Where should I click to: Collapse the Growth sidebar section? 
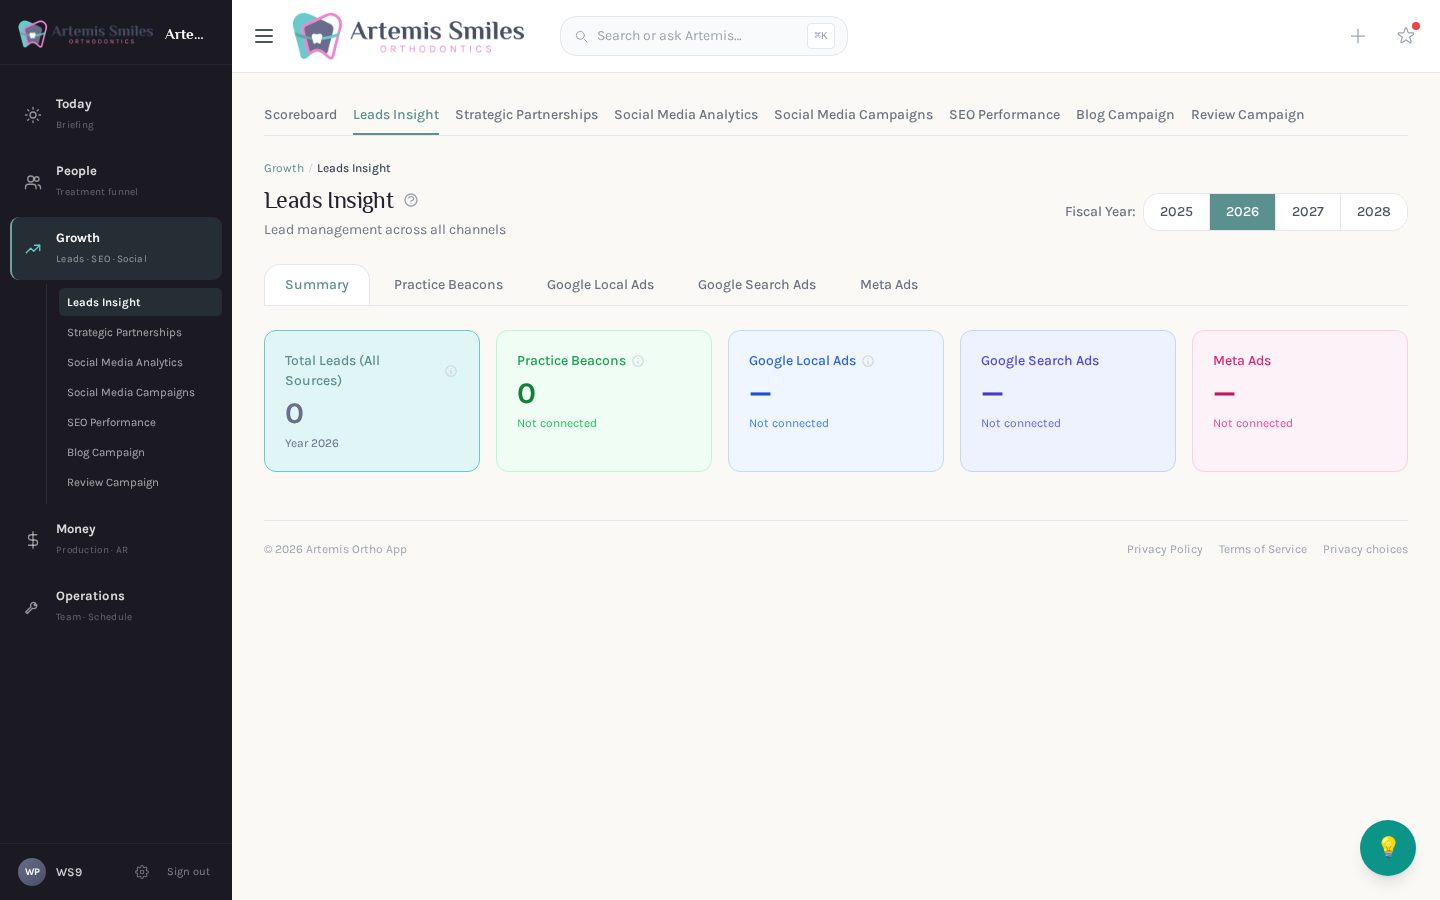(x=116, y=248)
